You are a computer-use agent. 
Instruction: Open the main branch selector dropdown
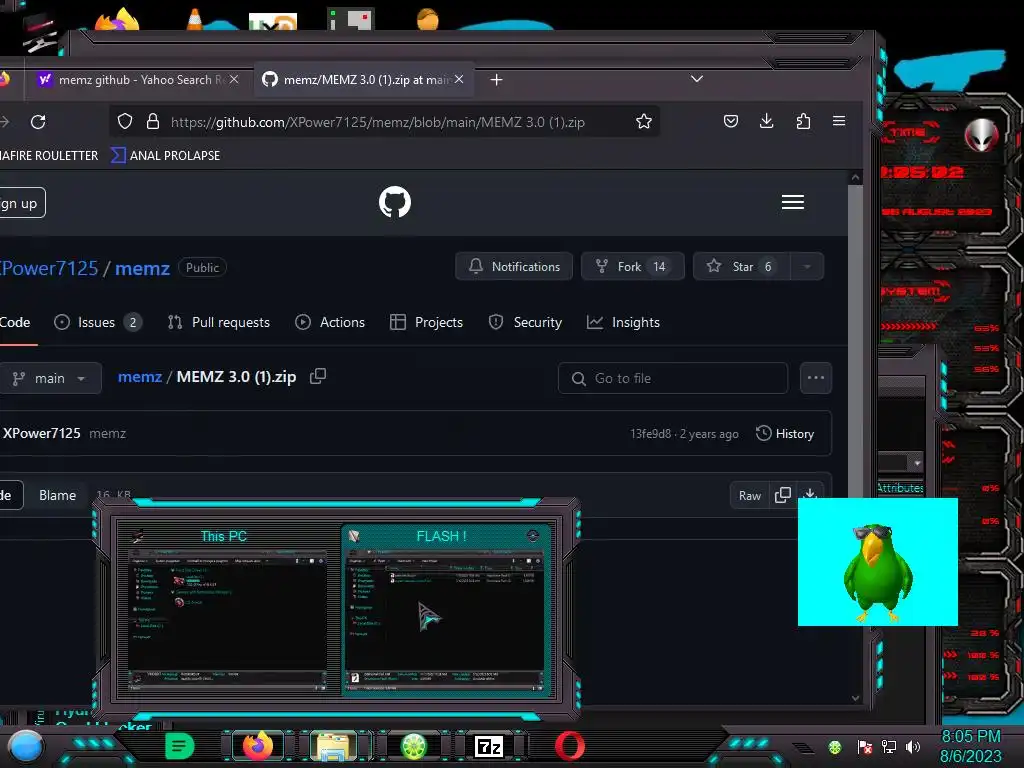point(50,378)
